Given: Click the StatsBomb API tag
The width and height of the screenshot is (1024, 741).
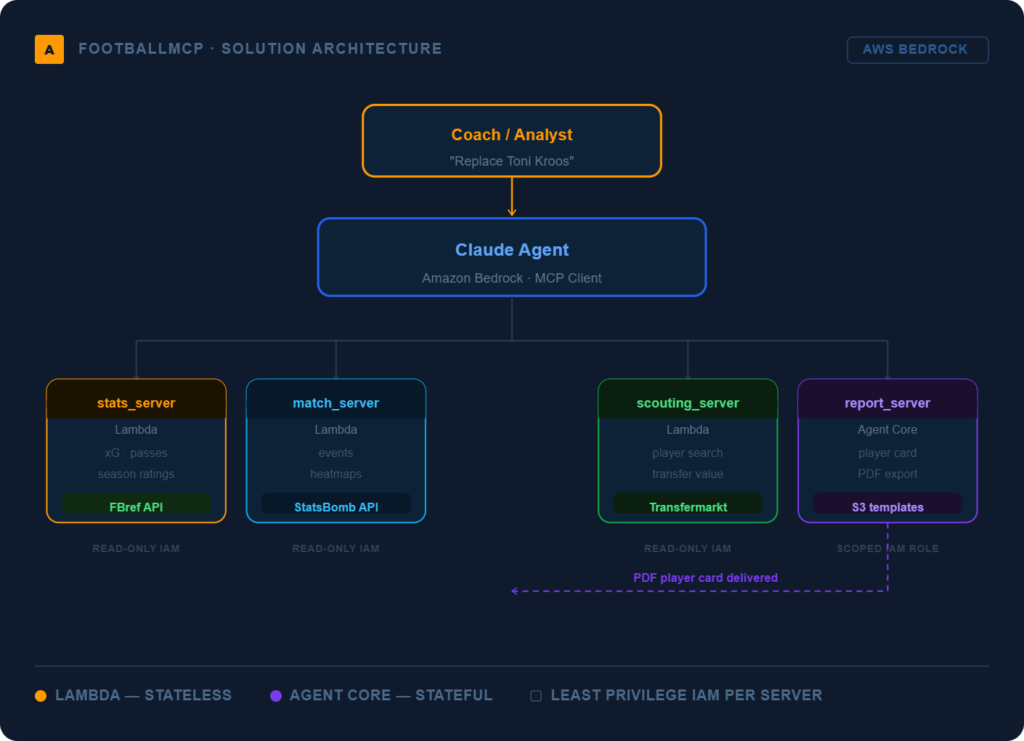Looking at the screenshot, I should 336,506.
